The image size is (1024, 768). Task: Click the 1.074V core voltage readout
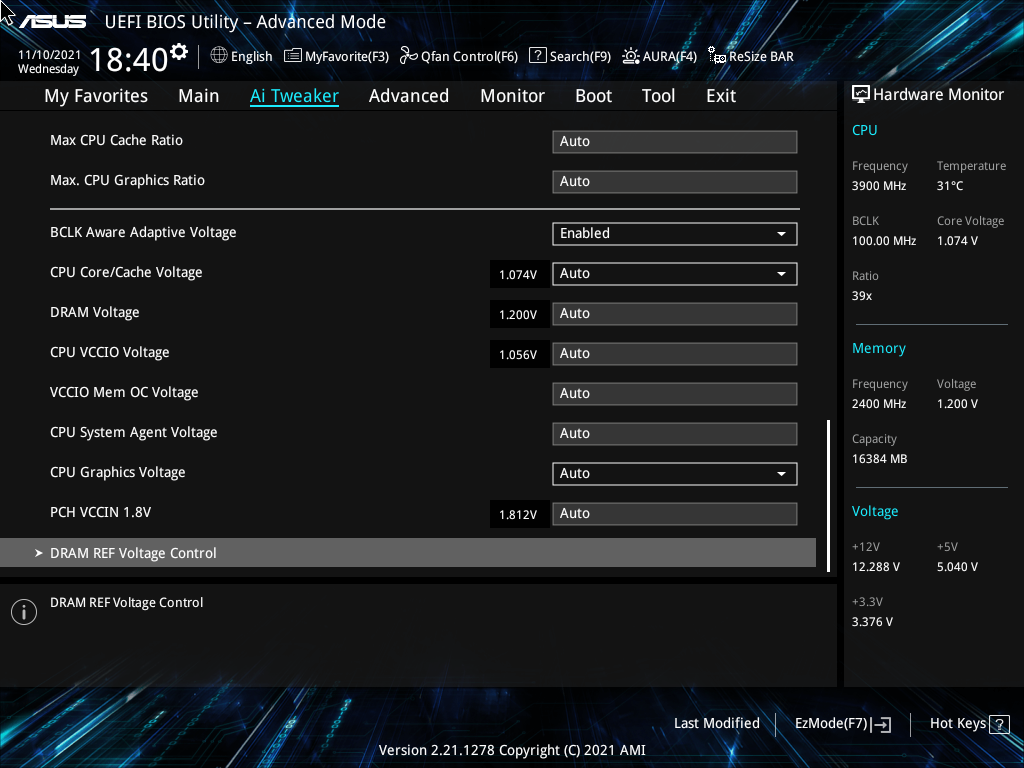[519, 275]
